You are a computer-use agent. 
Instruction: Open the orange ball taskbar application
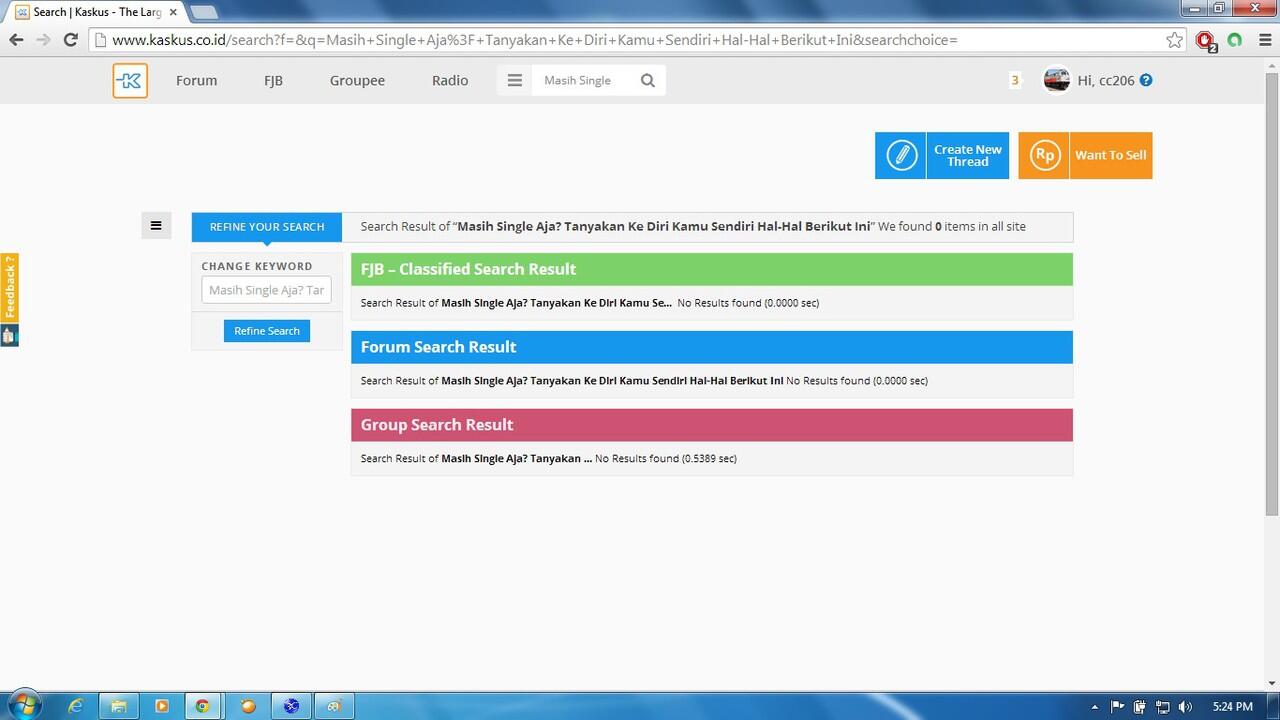tap(248, 706)
